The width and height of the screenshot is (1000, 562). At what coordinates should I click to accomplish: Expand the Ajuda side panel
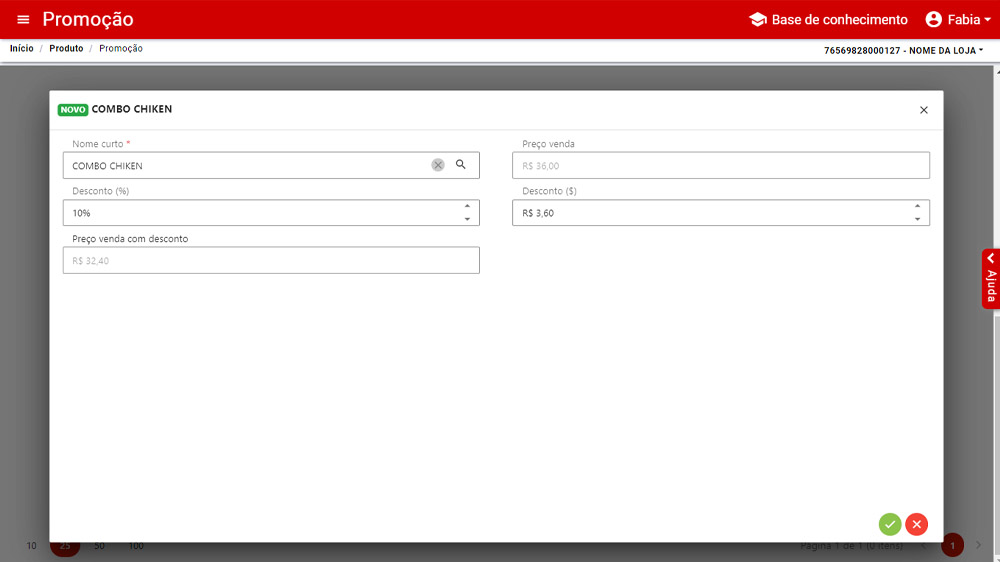click(x=990, y=278)
